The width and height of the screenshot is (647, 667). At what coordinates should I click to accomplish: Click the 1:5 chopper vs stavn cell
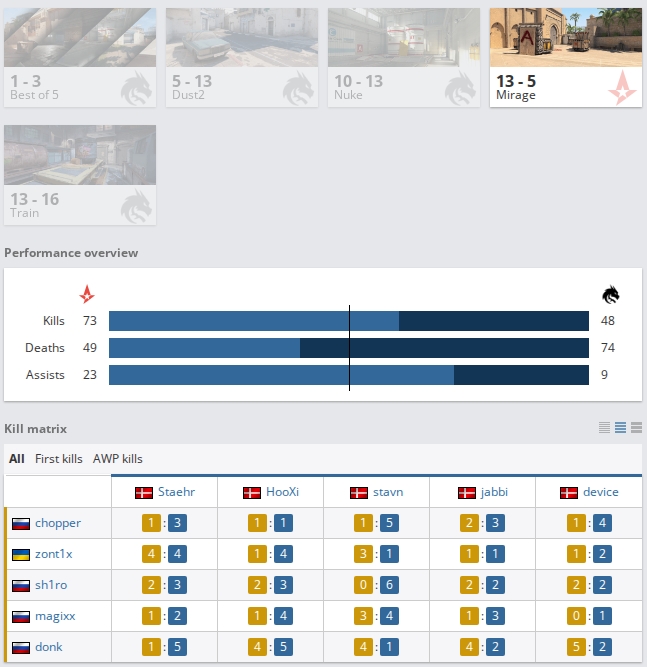376,523
